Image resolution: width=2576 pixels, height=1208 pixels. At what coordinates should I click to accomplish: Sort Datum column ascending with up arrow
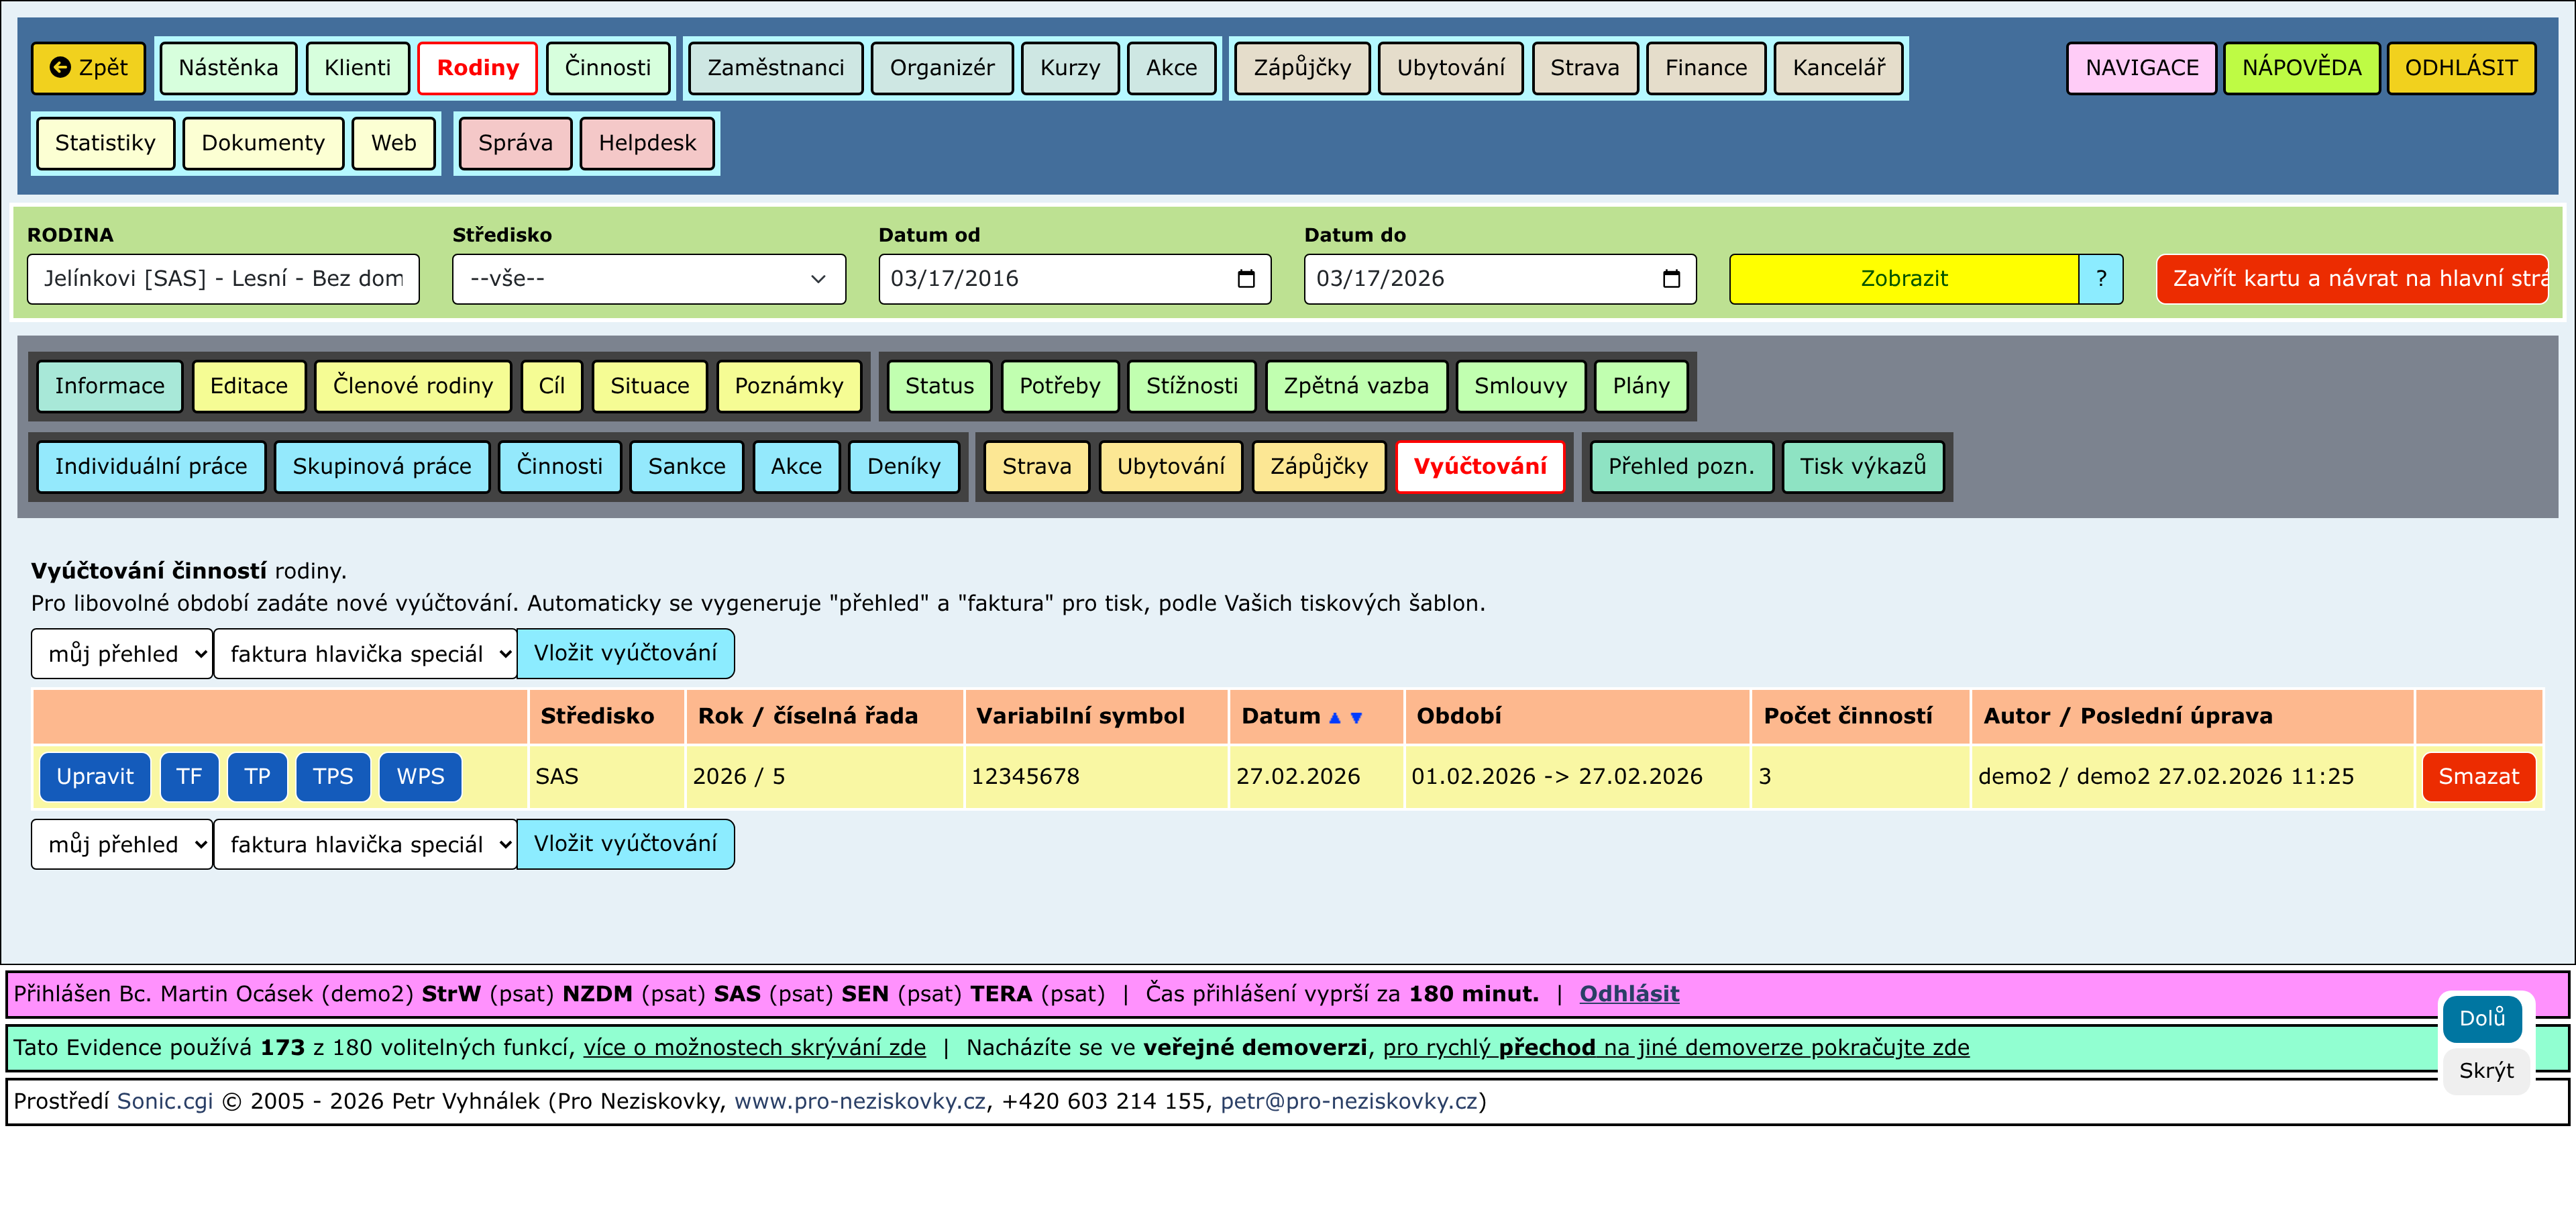1334,718
